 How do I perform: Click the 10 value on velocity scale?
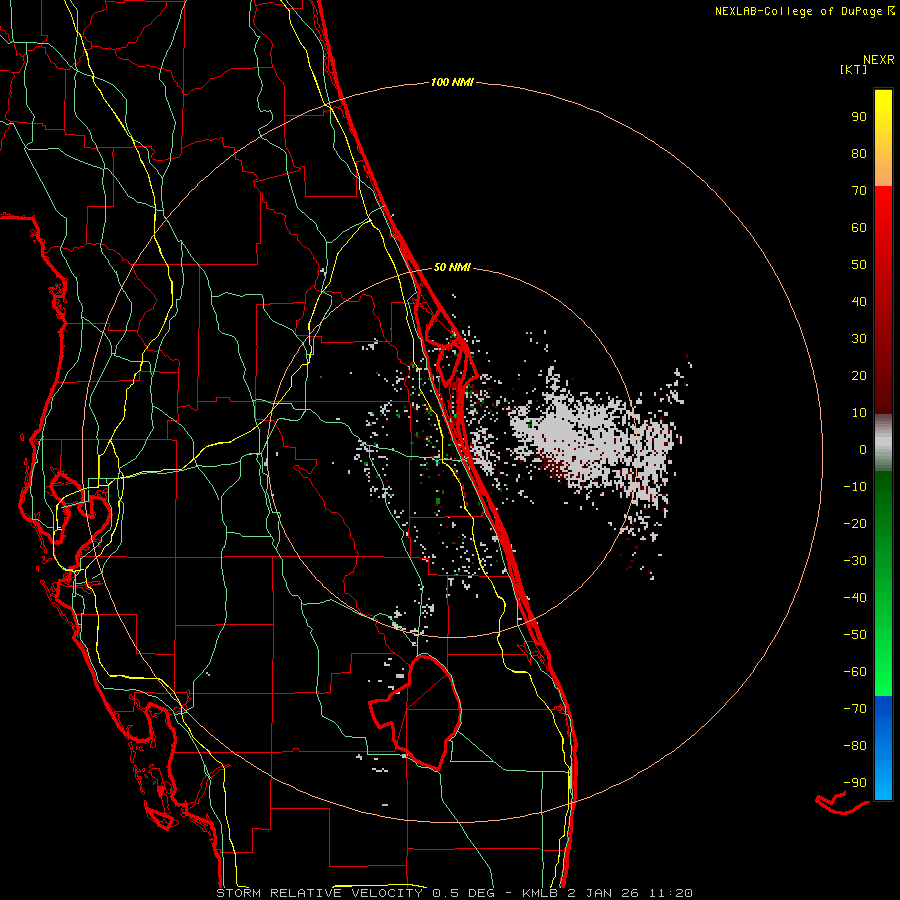[859, 413]
